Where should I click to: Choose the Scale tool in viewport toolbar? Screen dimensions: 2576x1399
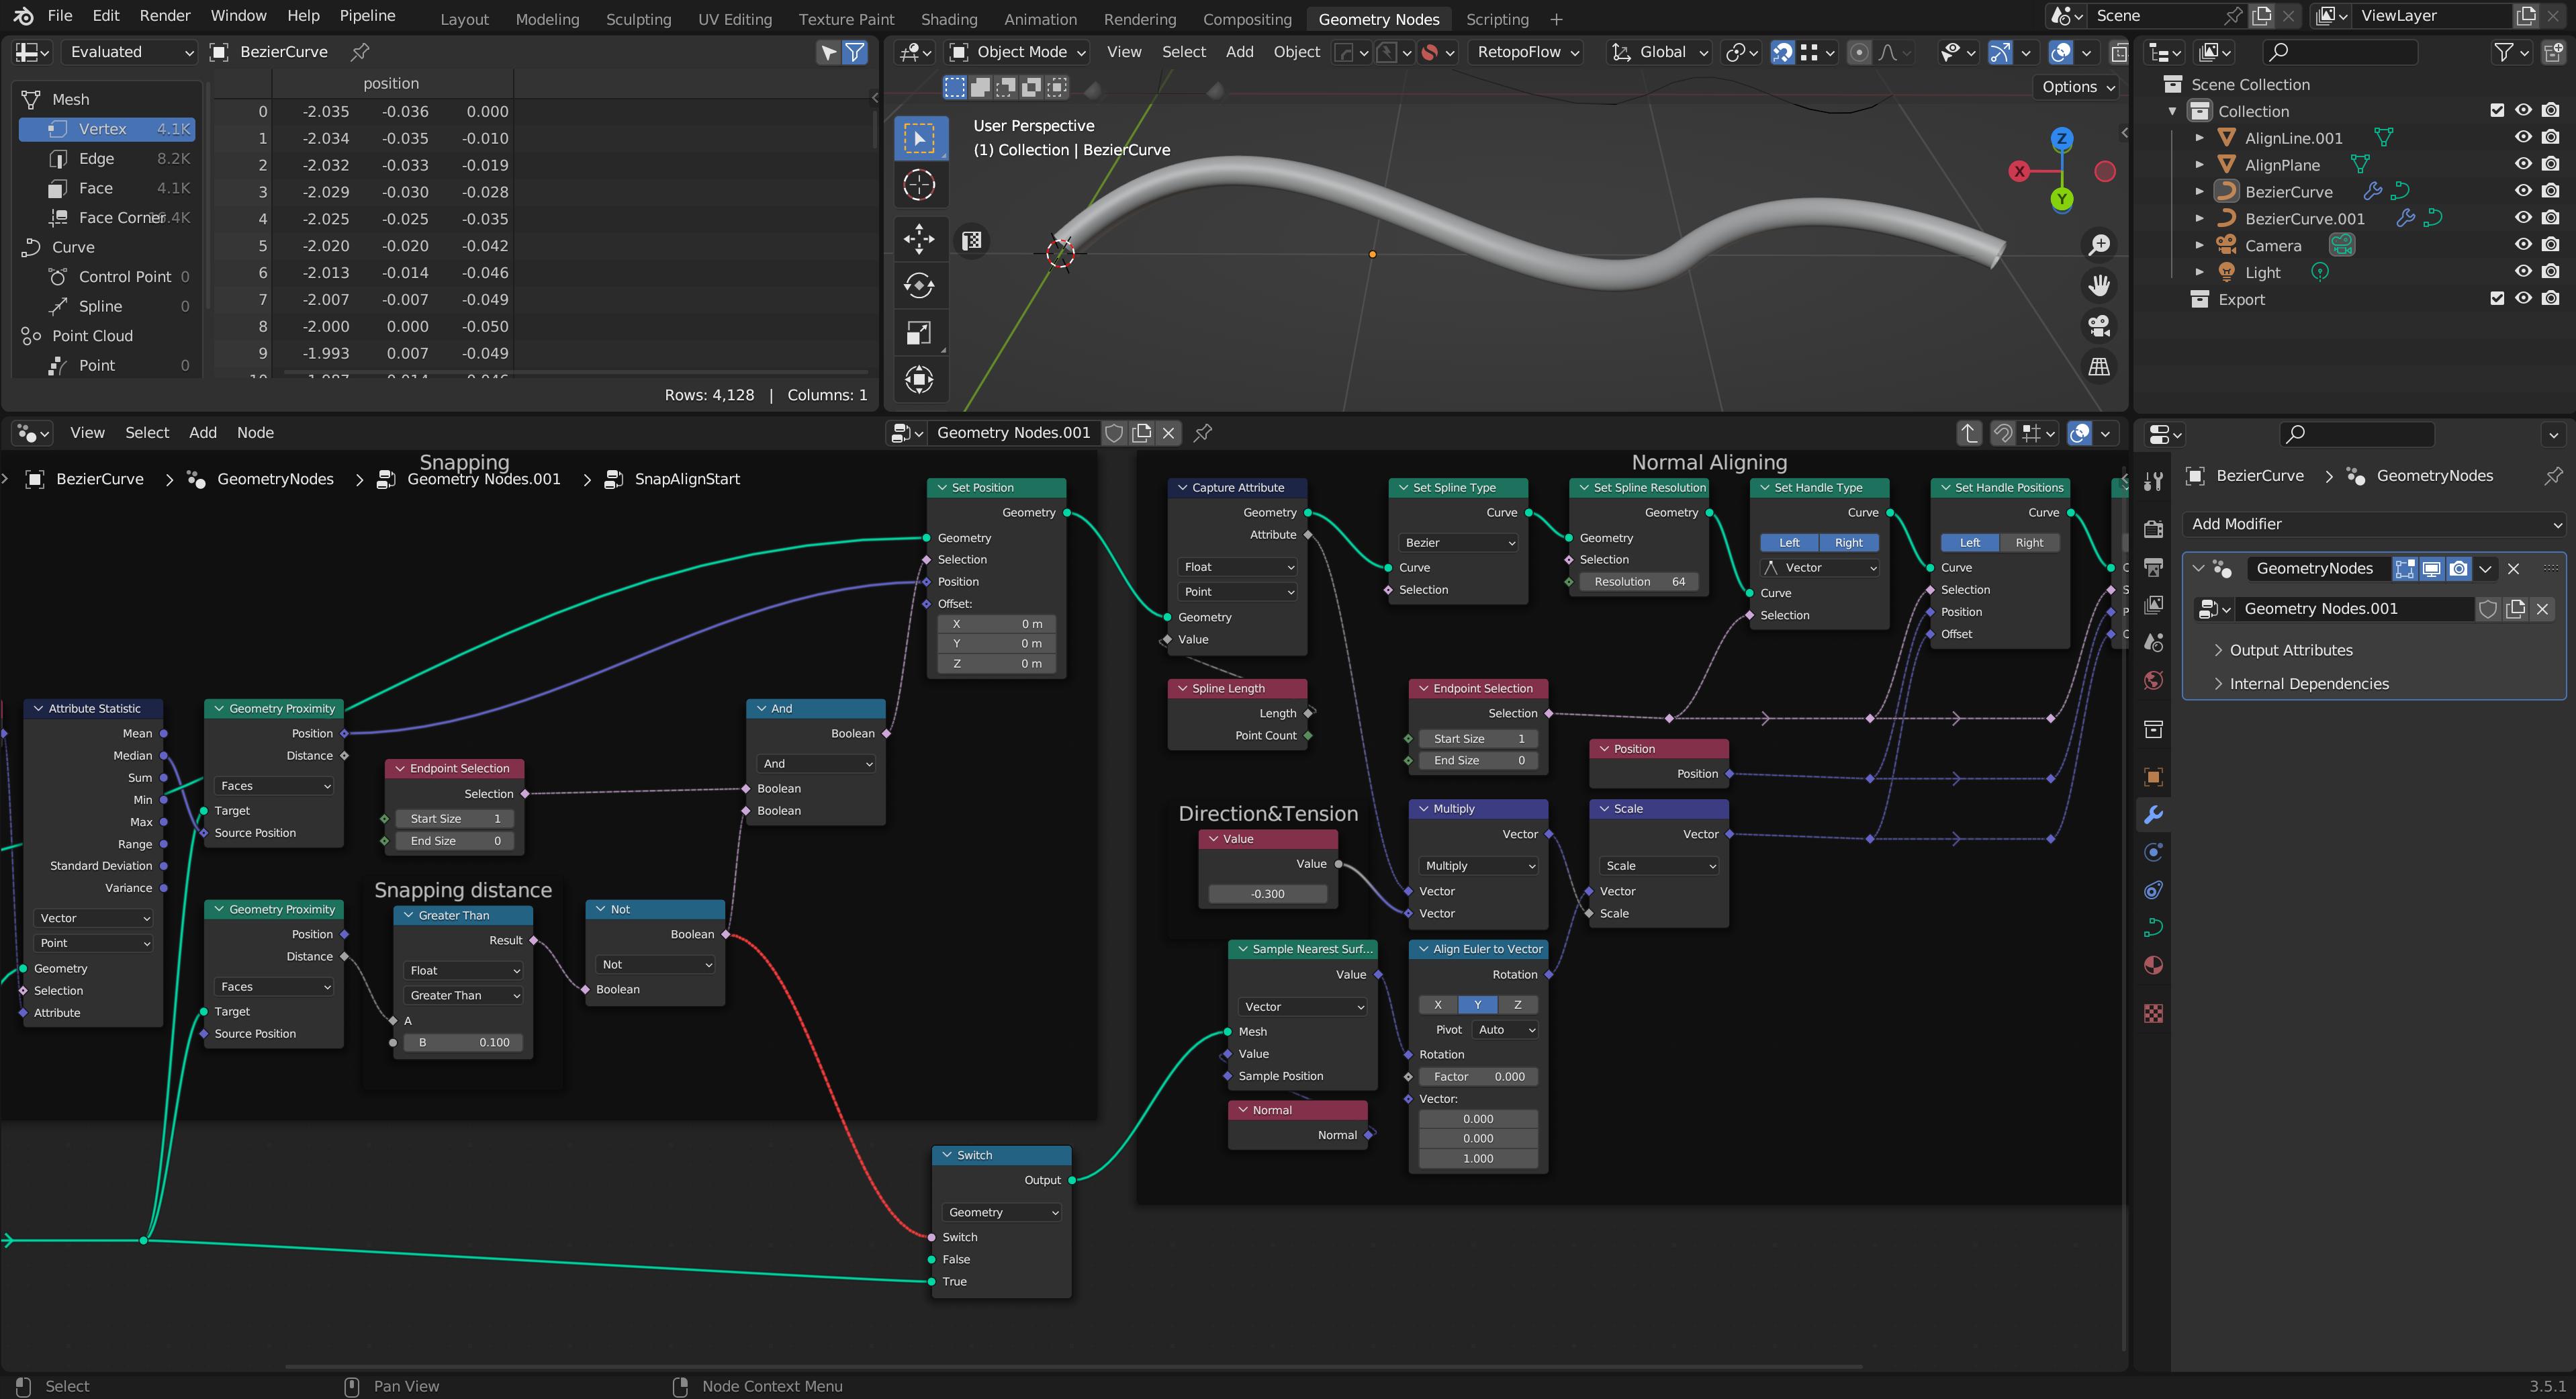coord(919,332)
